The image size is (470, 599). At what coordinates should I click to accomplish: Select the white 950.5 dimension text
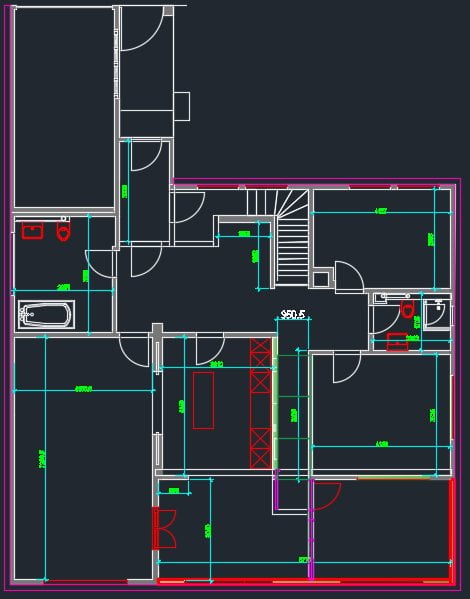click(293, 314)
